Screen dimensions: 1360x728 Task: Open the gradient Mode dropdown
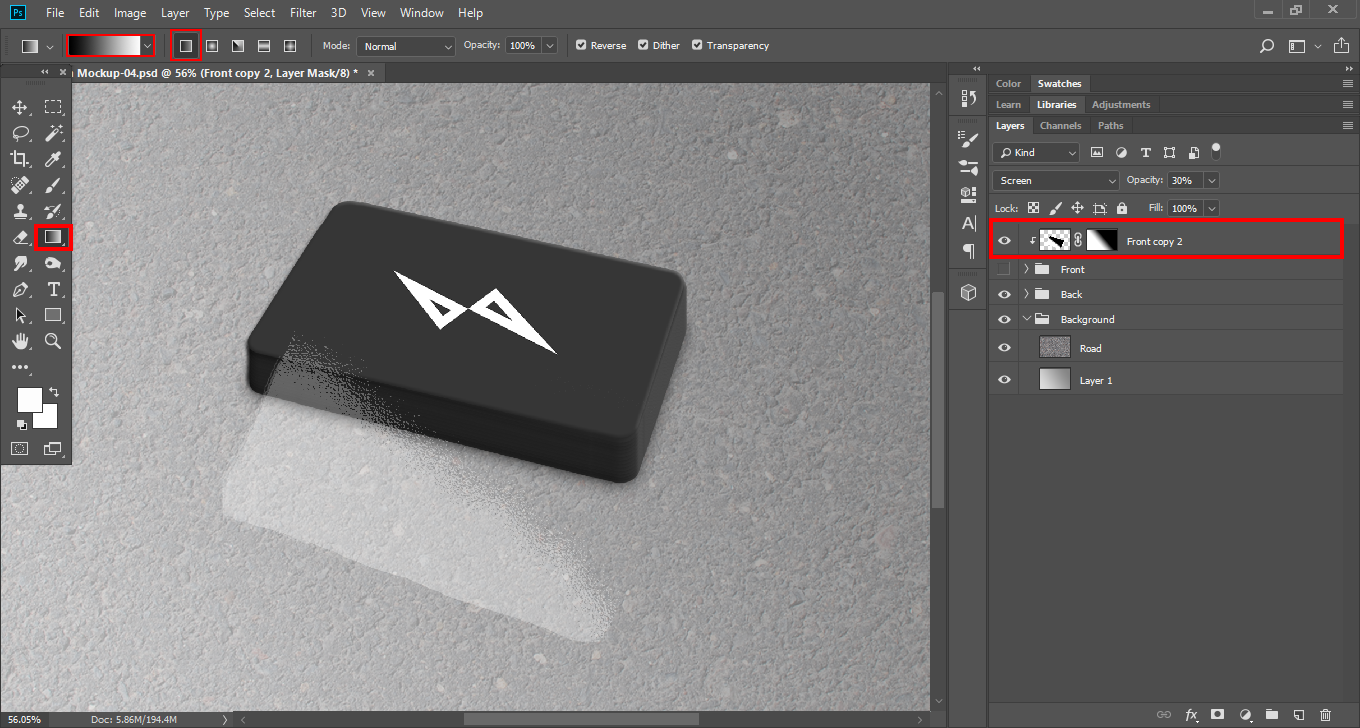coord(406,46)
